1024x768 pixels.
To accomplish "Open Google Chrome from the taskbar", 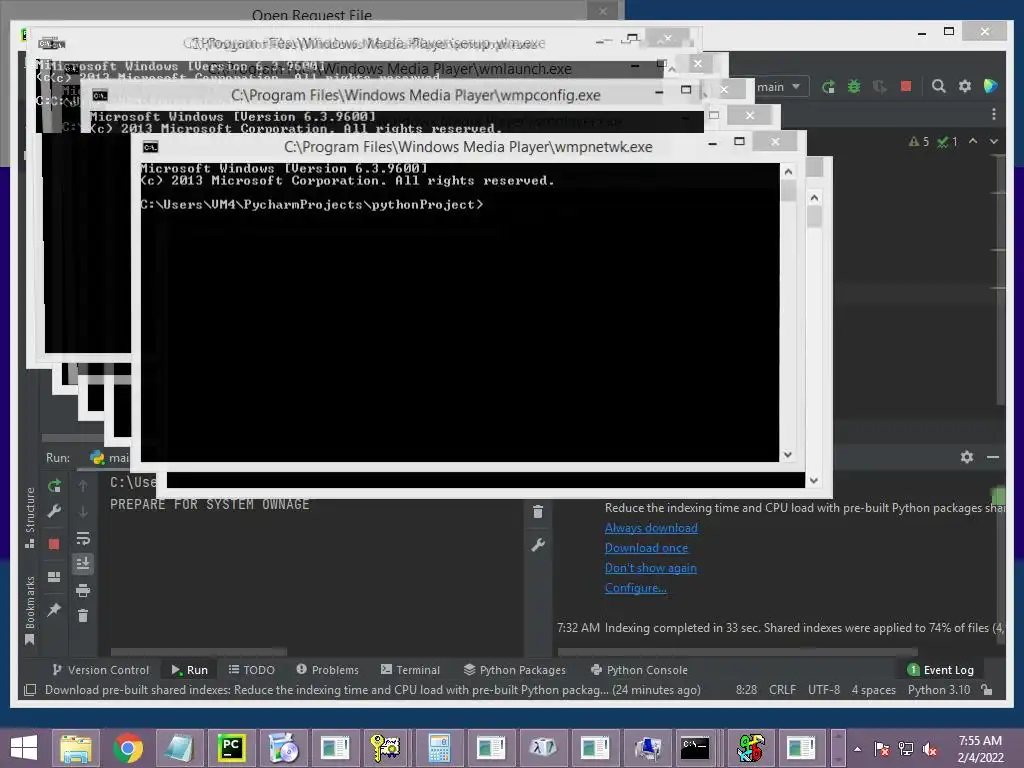I will (x=127, y=748).
